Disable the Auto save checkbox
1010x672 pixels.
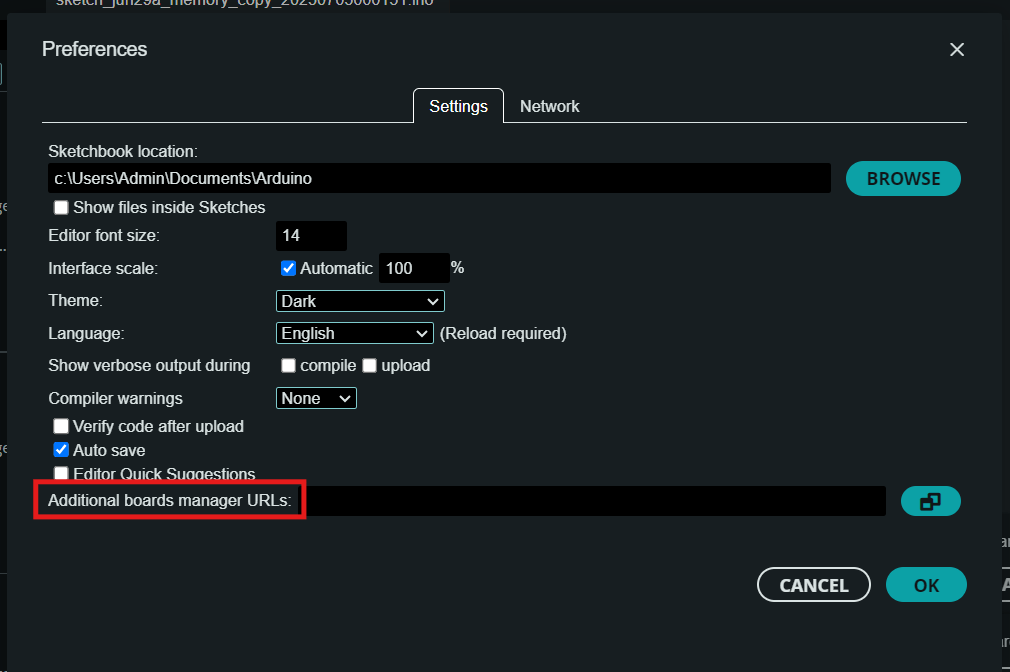coord(62,451)
